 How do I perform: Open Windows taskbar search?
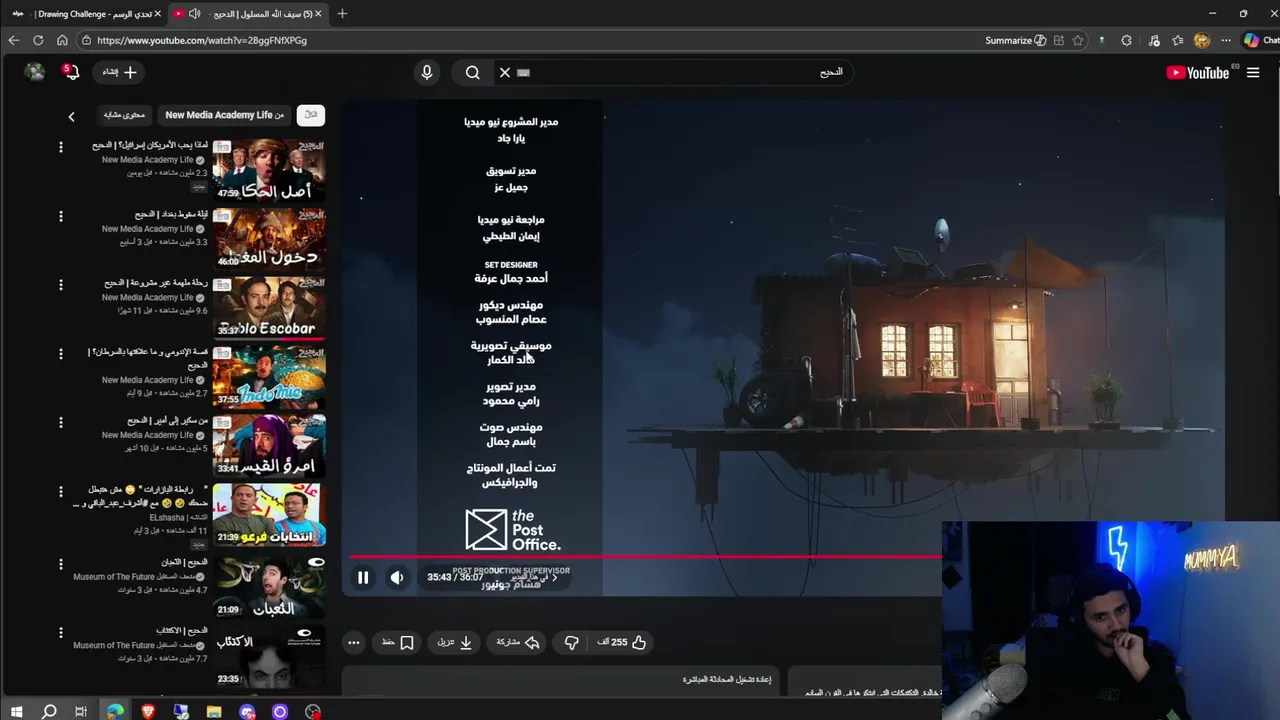click(x=49, y=711)
